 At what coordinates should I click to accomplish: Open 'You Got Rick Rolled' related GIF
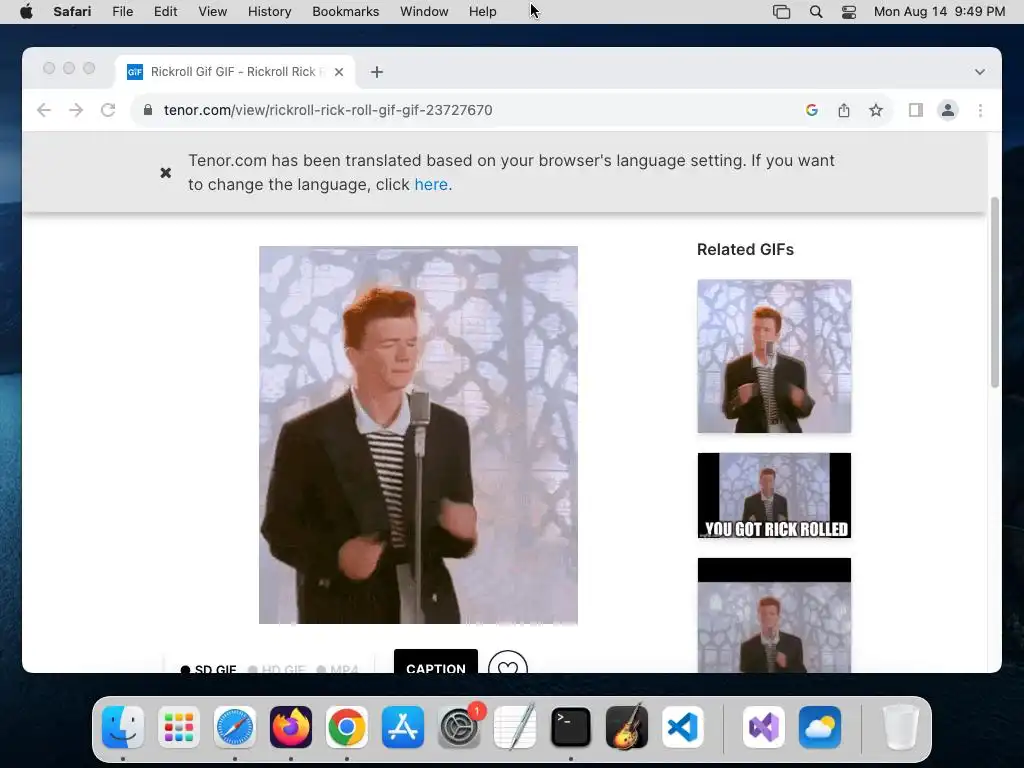point(774,496)
